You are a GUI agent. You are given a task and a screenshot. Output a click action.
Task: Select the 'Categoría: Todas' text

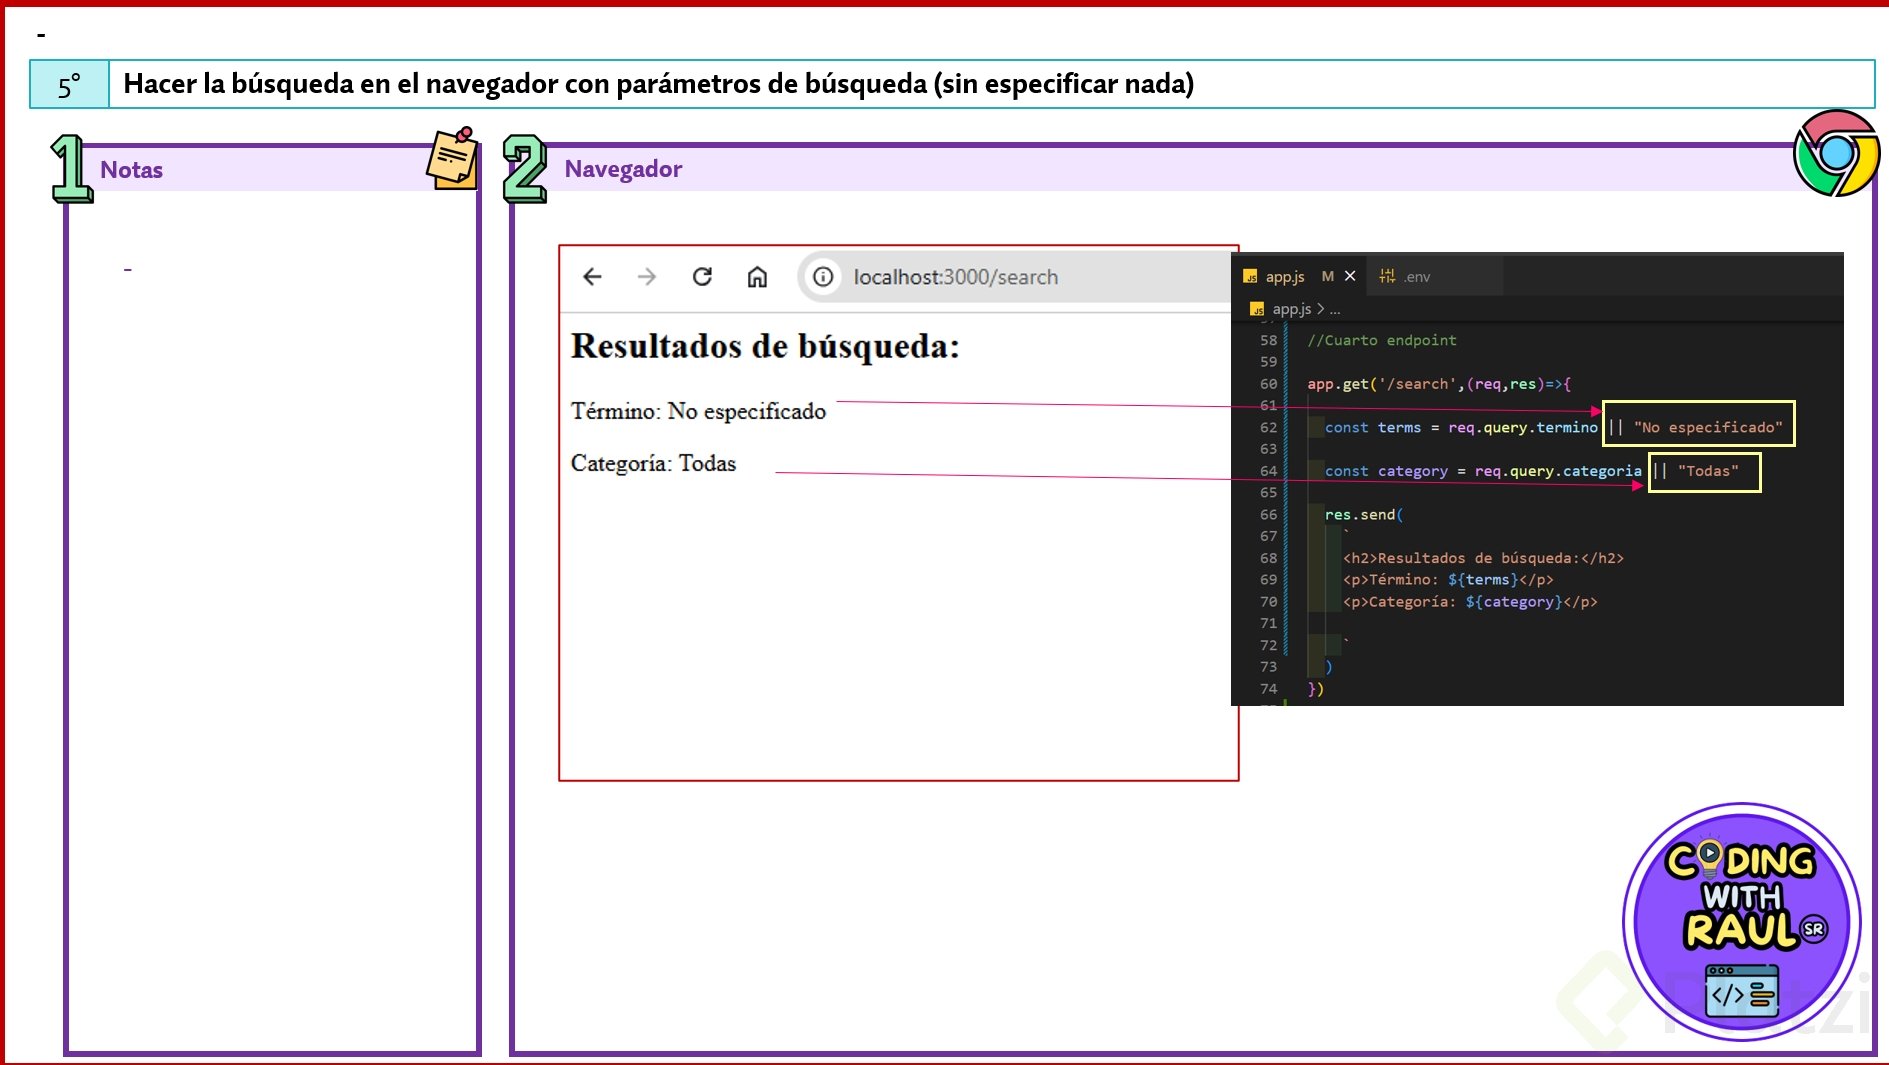(653, 463)
